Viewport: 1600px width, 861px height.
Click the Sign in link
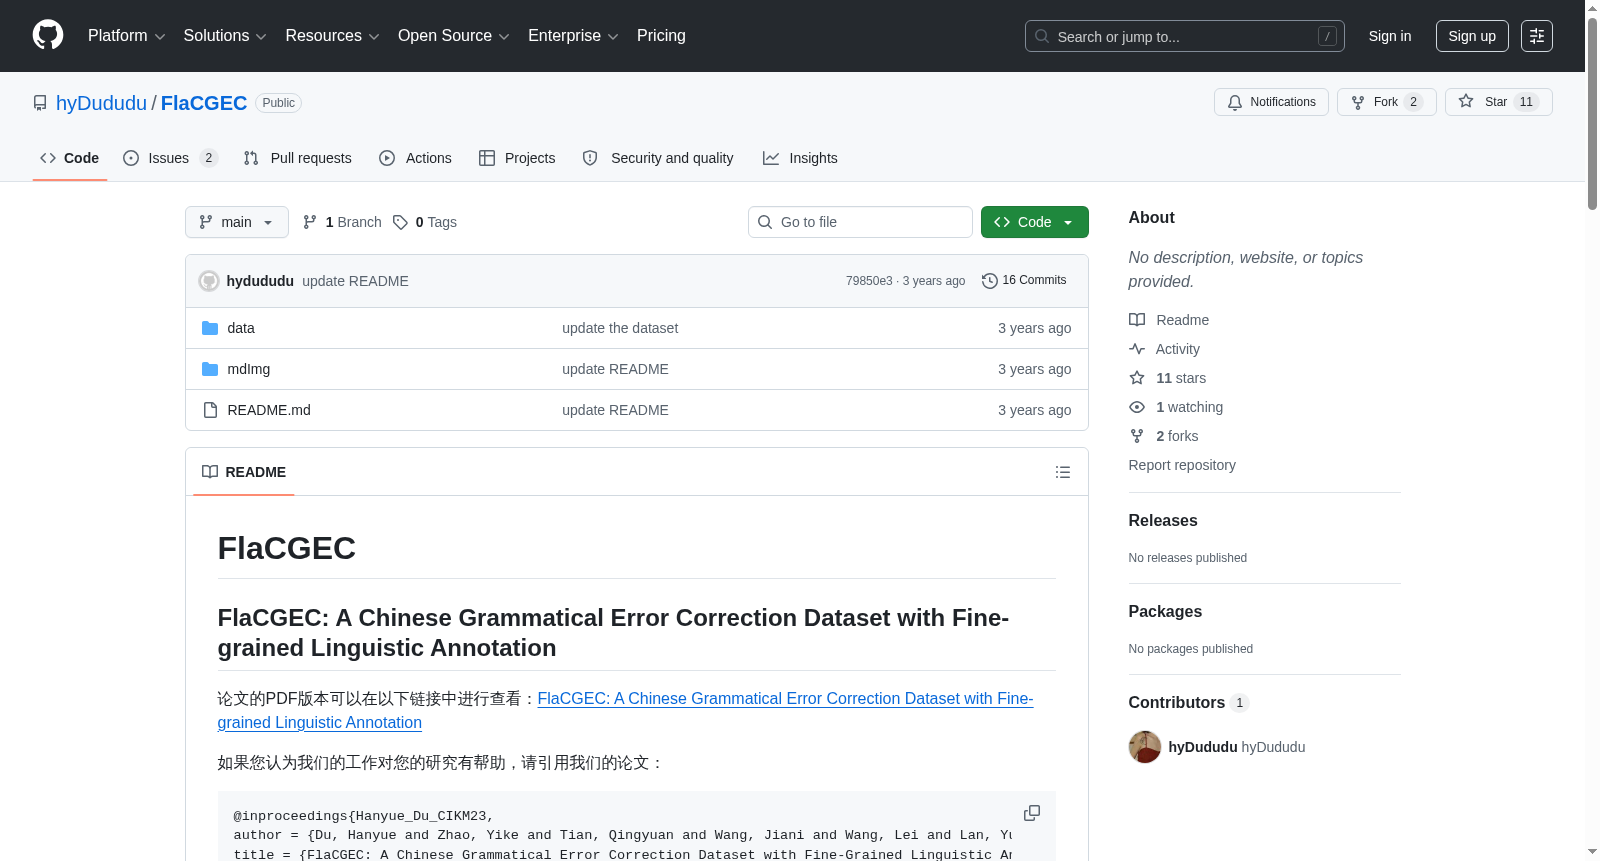tap(1390, 36)
